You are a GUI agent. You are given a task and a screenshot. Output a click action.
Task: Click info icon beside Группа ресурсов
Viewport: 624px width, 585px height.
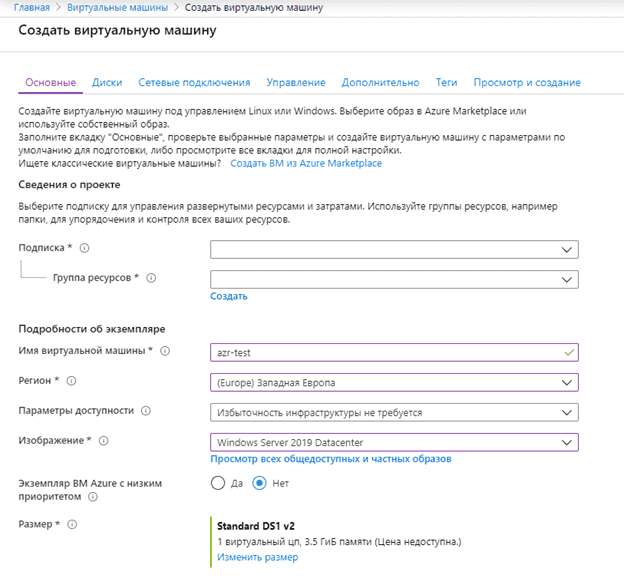click(x=151, y=278)
